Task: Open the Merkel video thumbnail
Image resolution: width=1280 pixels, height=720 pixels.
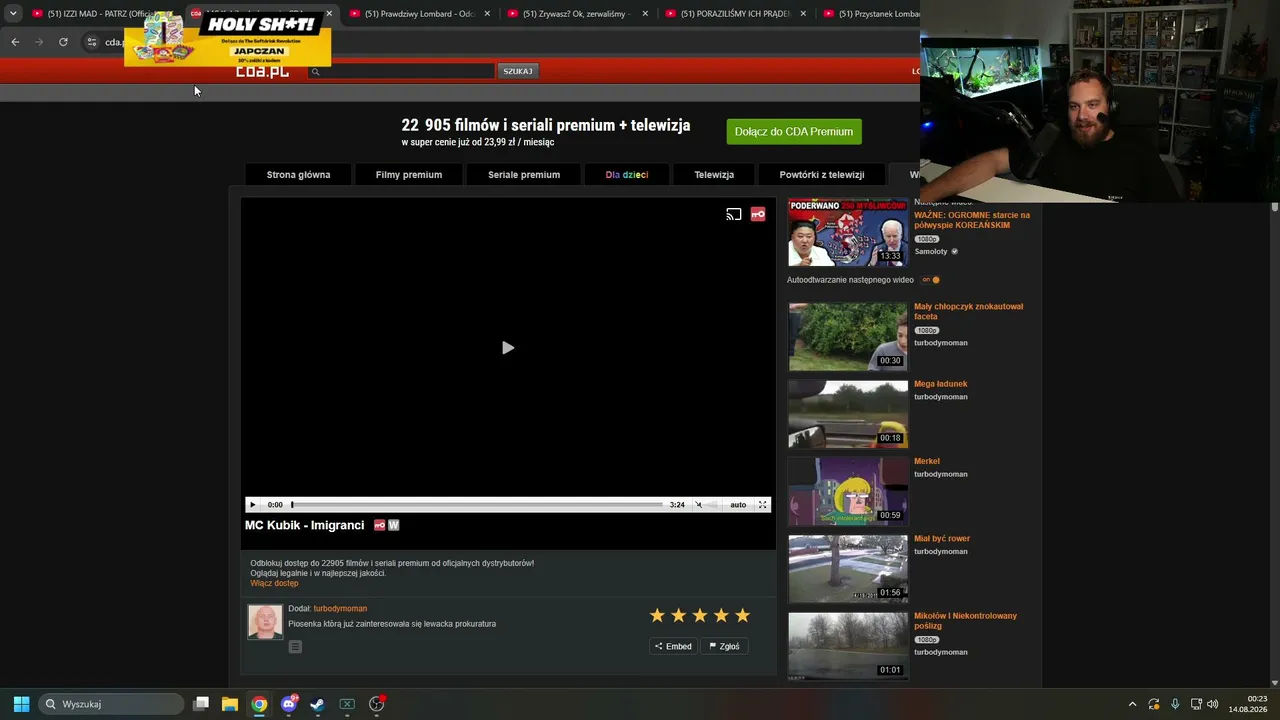Action: click(x=848, y=492)
